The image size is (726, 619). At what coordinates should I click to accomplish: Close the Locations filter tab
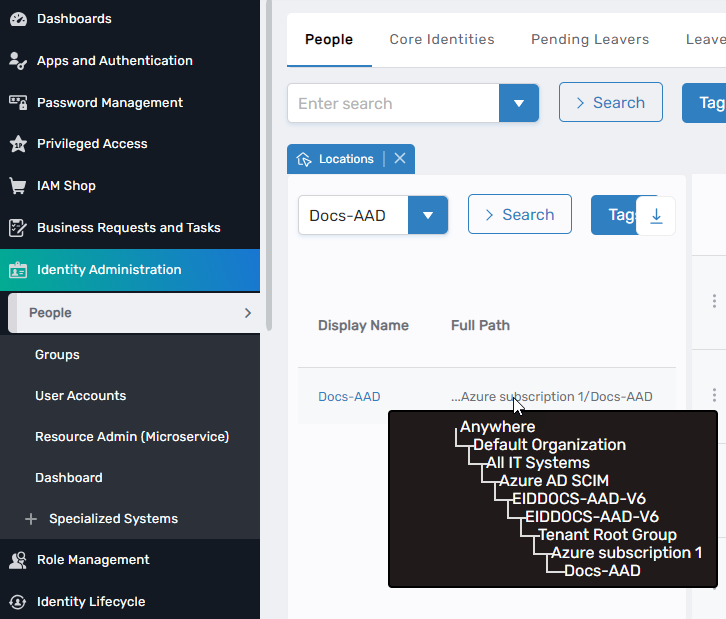[400, 159]
